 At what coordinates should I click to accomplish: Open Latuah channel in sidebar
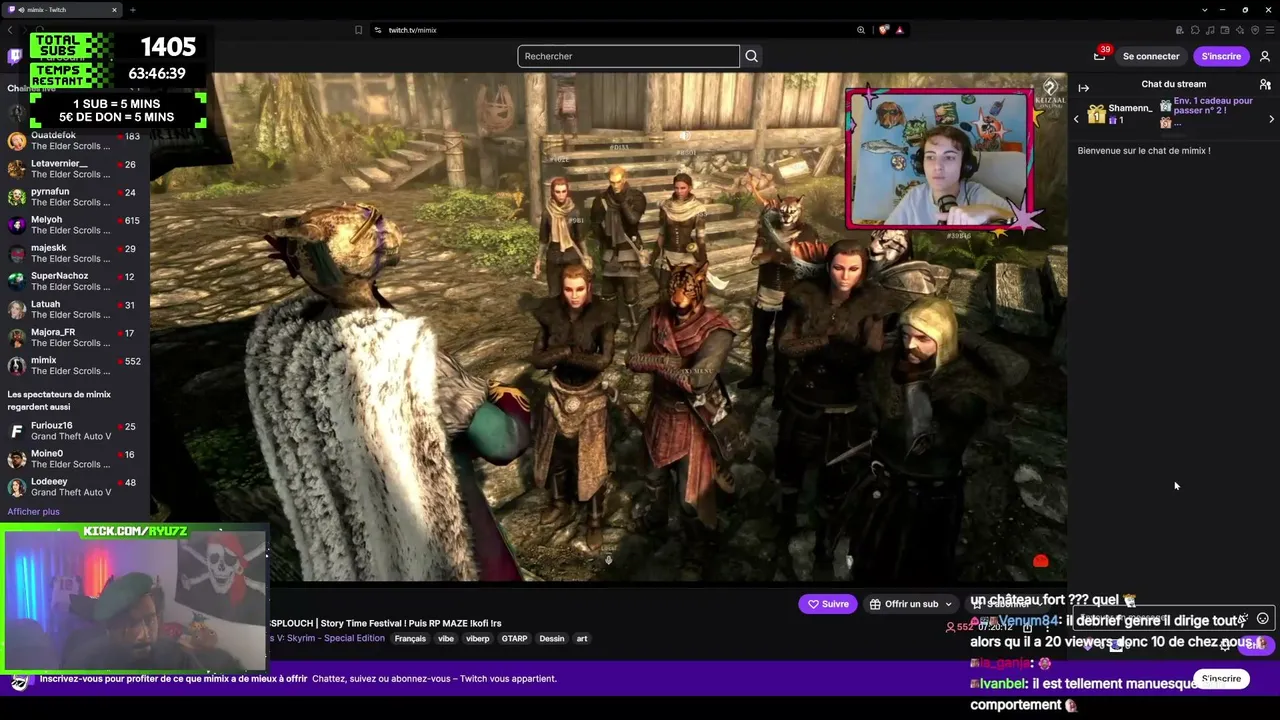pos(75,309)
